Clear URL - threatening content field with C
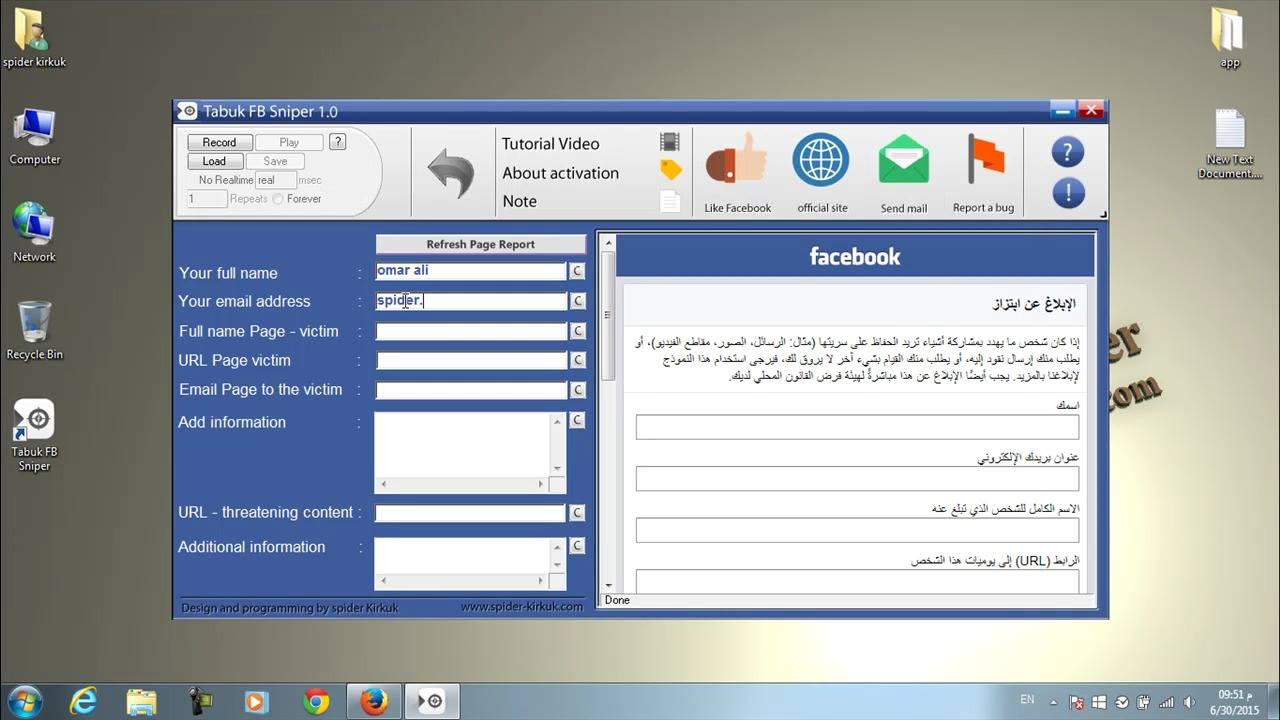Image resolution: width=1280 pixels, height=720 pixels. tap(577, 513)
